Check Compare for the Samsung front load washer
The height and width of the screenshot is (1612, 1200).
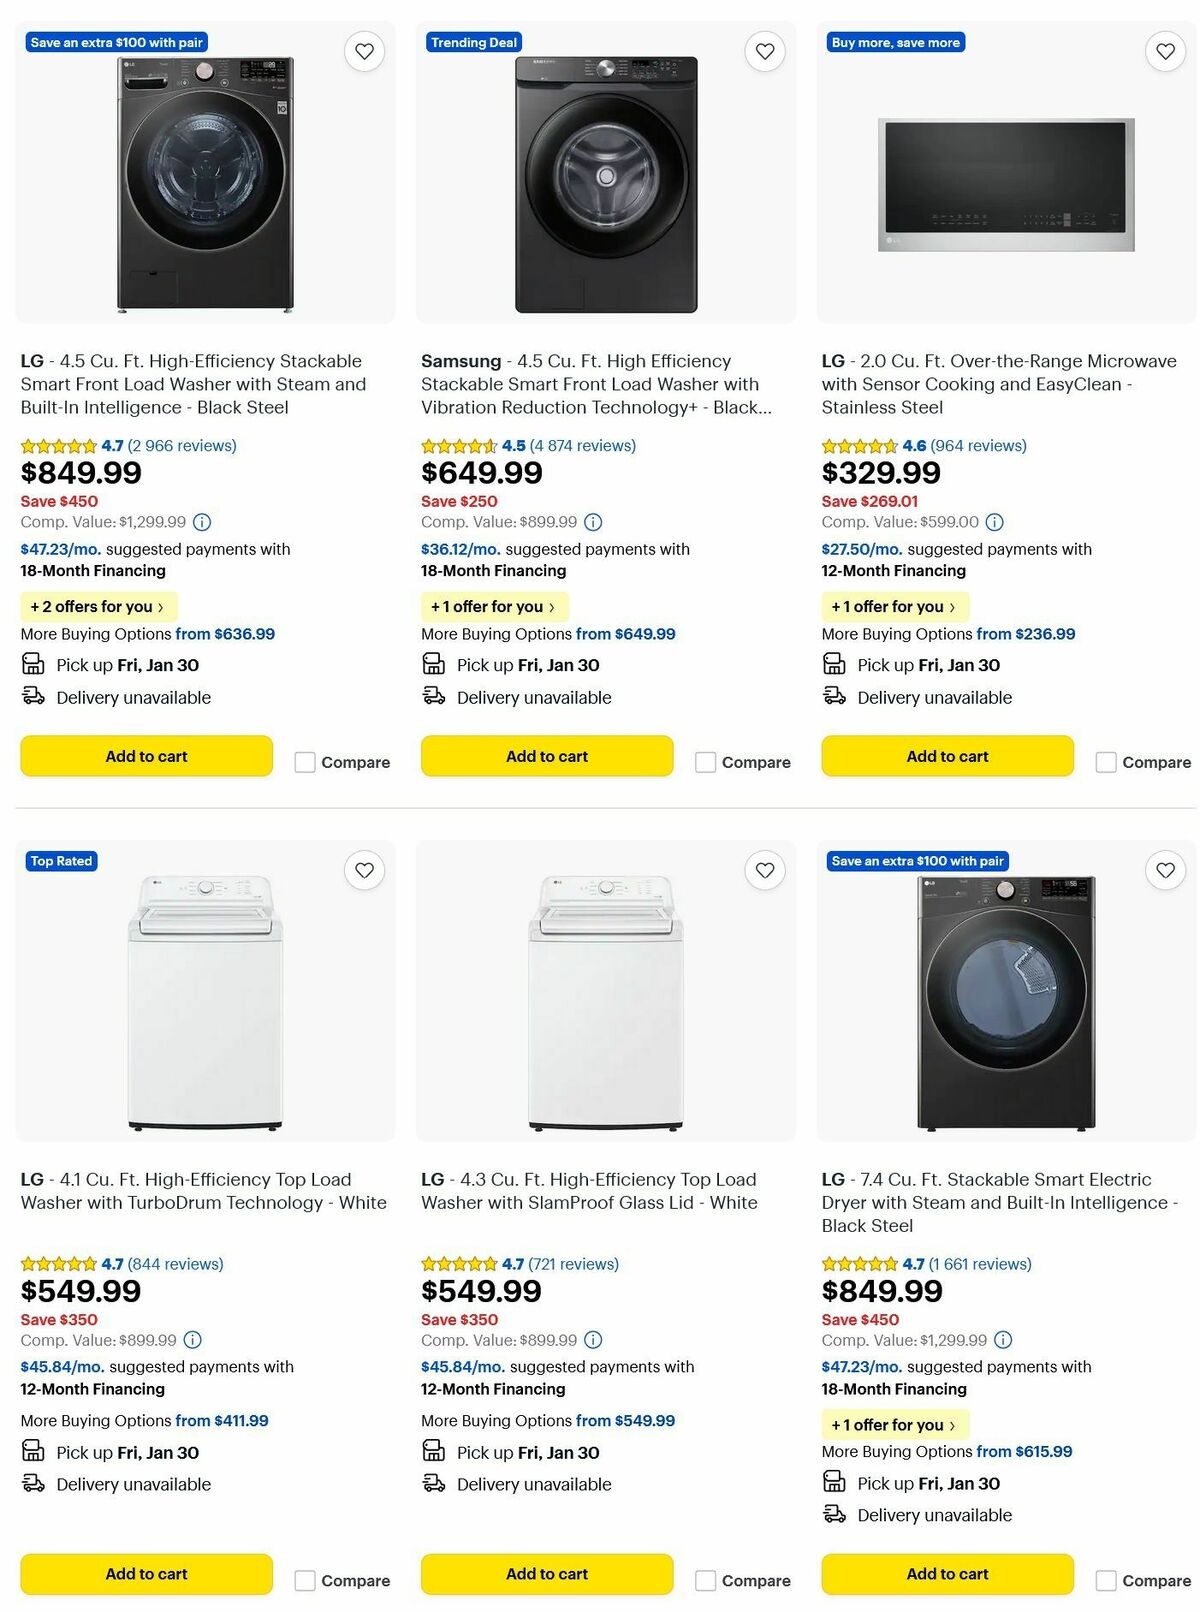(706, 761)
